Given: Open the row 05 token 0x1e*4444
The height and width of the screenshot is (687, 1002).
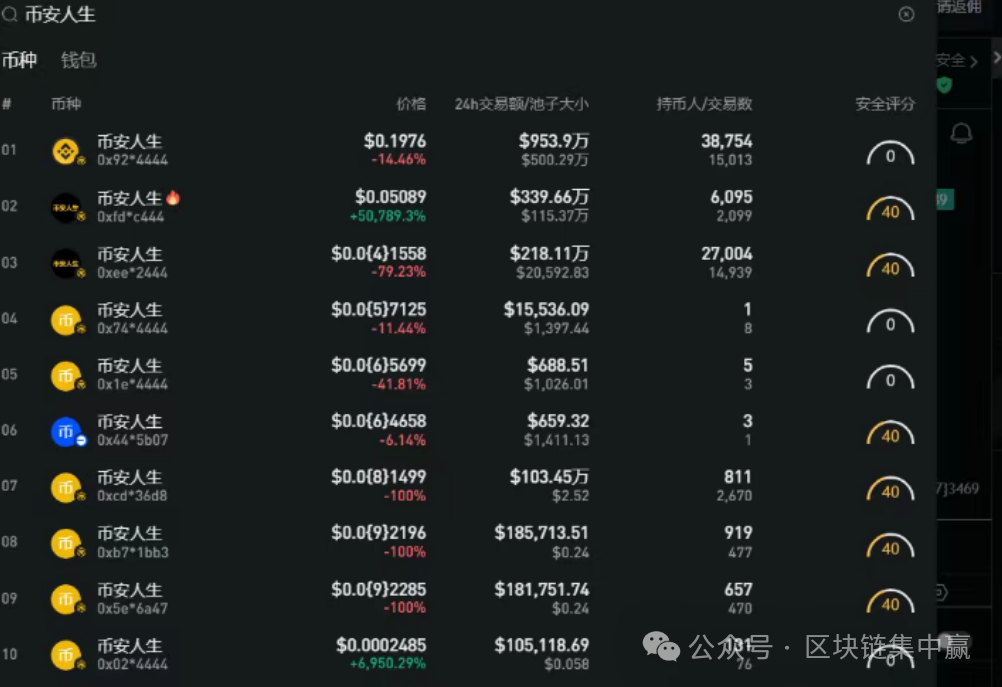Looking at the screenshot, I should [x=130, y=375].
